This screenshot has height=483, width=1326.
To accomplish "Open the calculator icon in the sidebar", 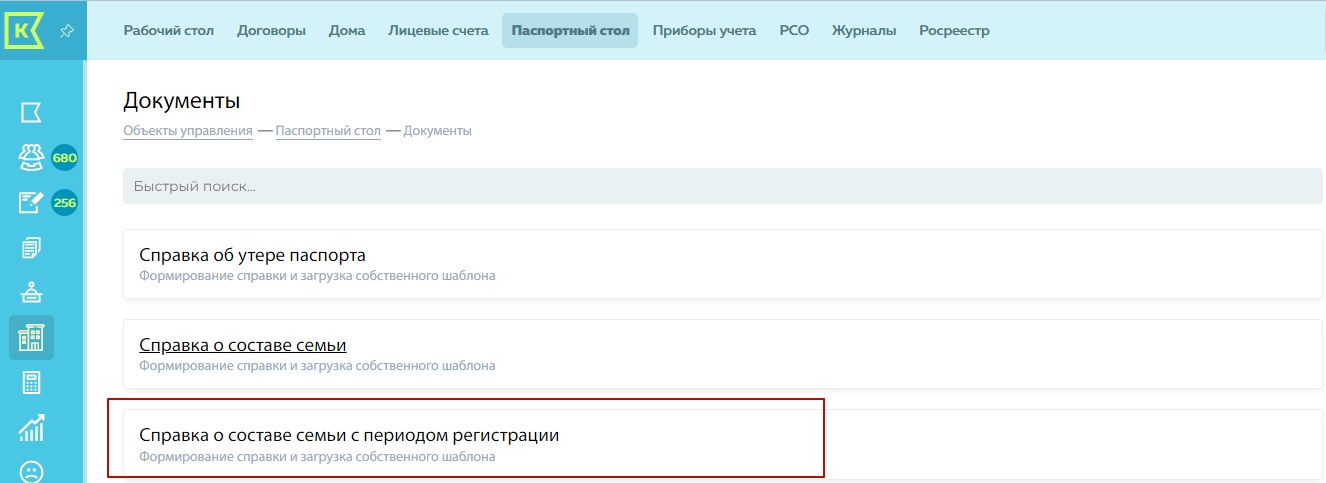I will 31,383.
